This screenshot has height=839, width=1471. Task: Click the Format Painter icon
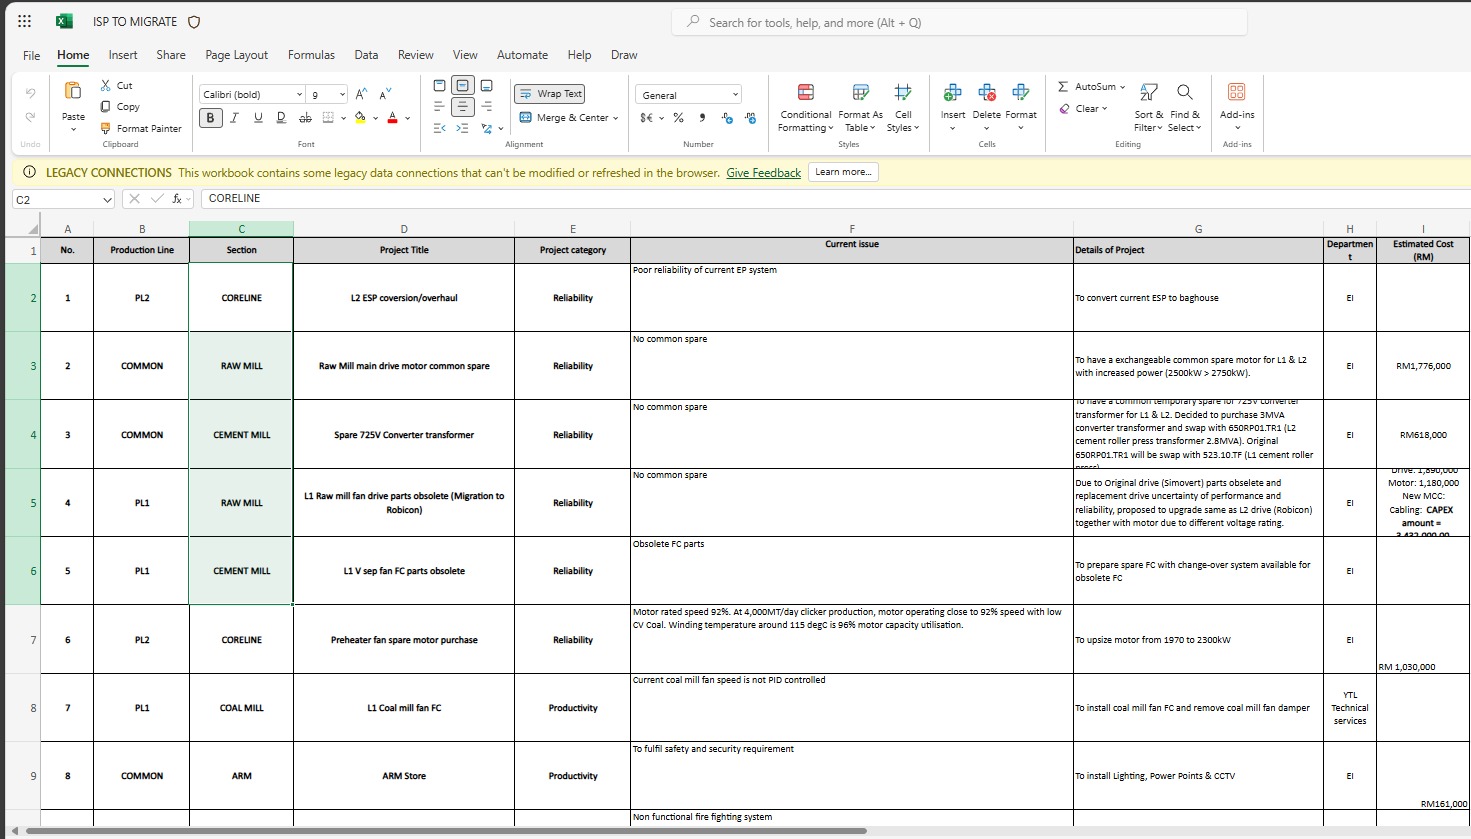(x=106, y=129)
